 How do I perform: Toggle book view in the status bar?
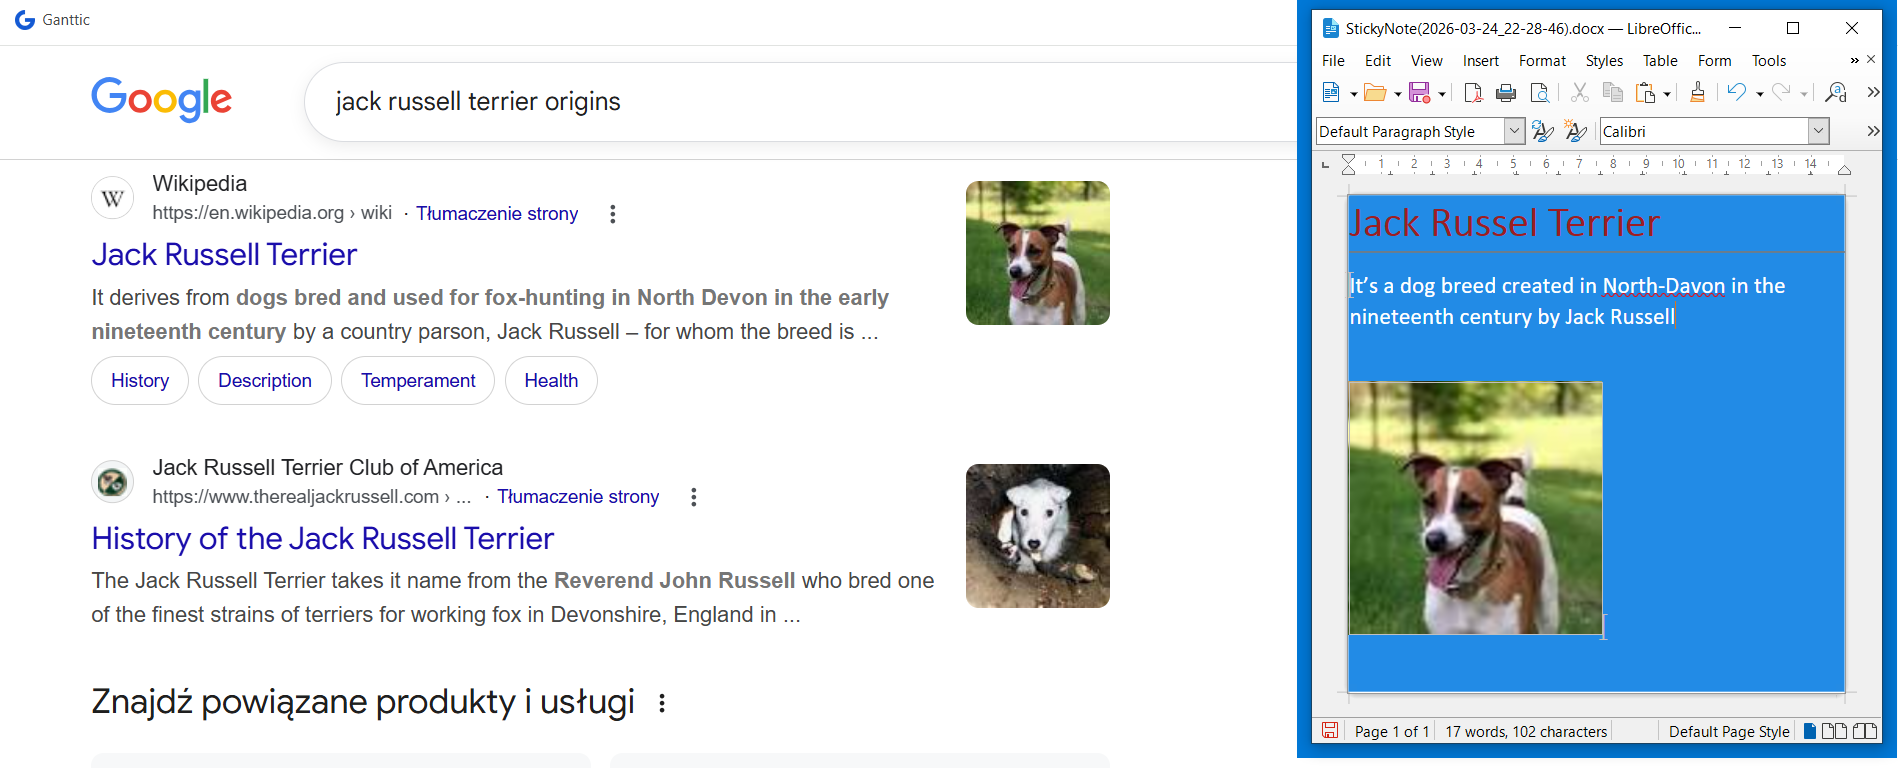1864,731
